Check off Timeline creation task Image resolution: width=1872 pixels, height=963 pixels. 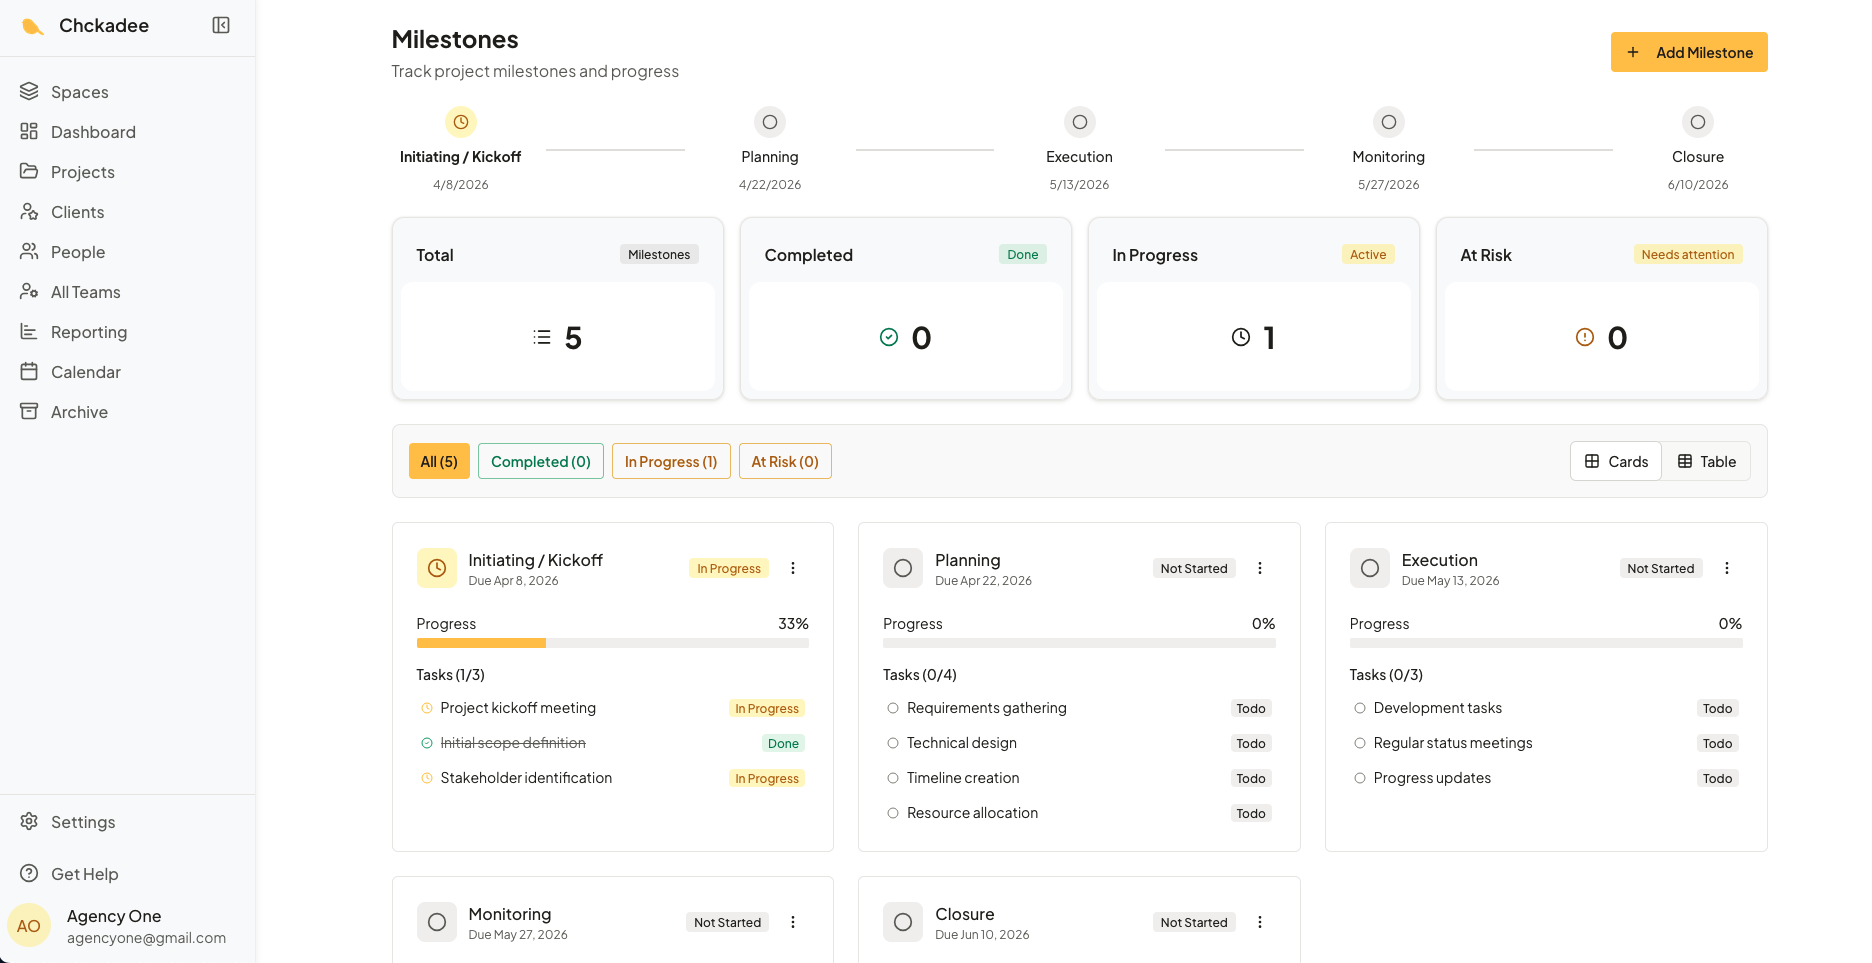(893, 778)
